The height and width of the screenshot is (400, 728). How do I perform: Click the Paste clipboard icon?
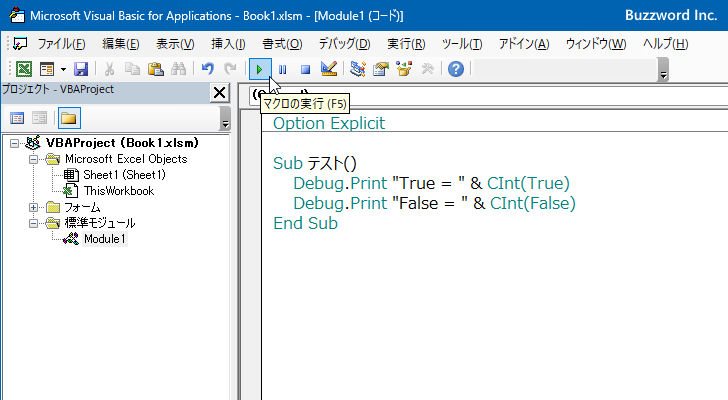156,69
